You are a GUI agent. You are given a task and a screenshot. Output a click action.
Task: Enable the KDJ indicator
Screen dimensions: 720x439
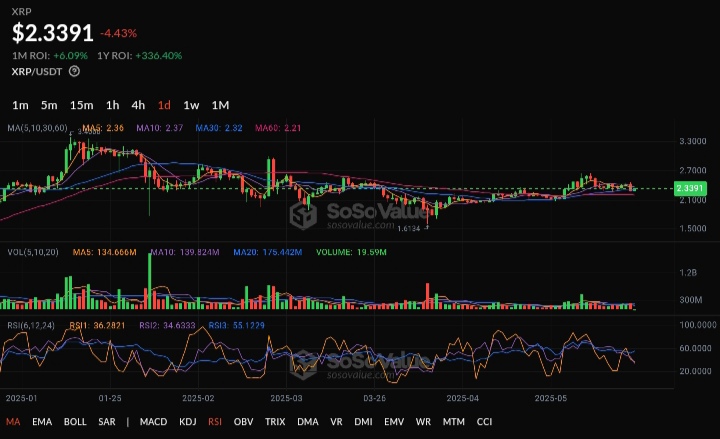[189, 422]
